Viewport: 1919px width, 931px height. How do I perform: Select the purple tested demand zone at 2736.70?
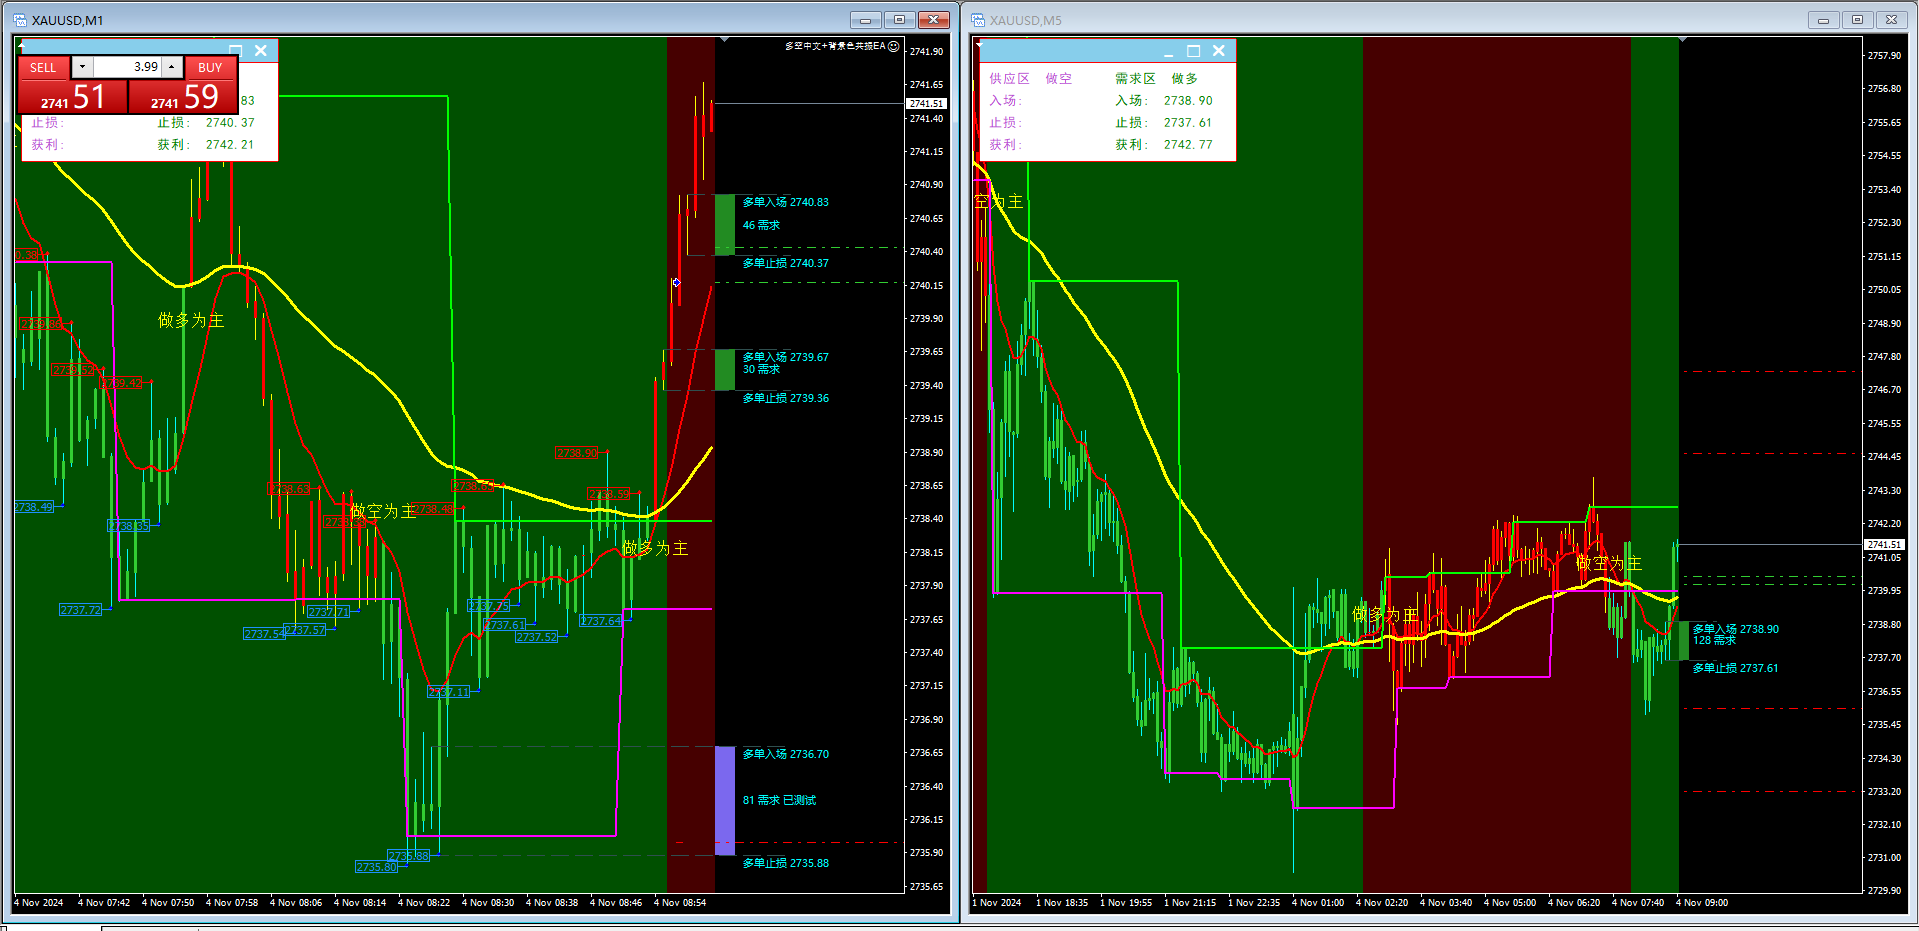point(725,801)
